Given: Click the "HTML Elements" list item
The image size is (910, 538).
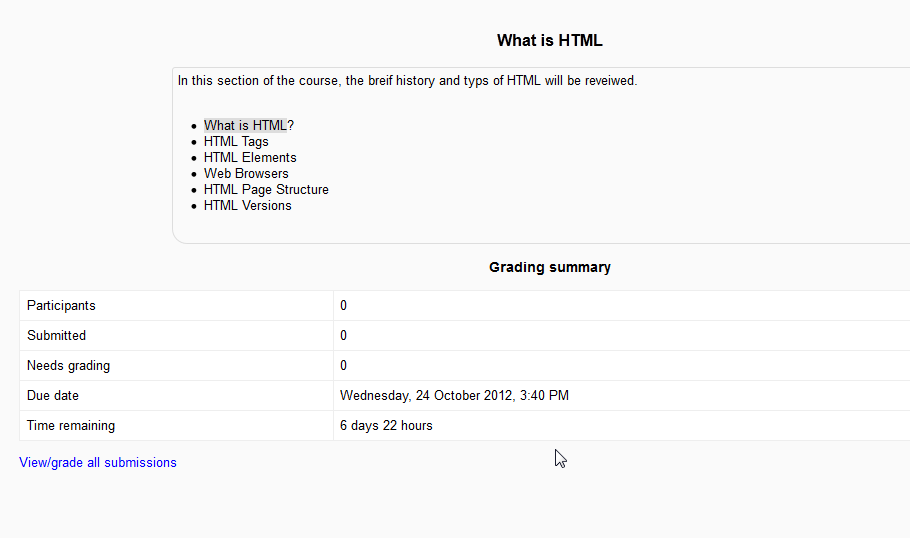Looking at the screenshot, I should (x=250, y=158).
